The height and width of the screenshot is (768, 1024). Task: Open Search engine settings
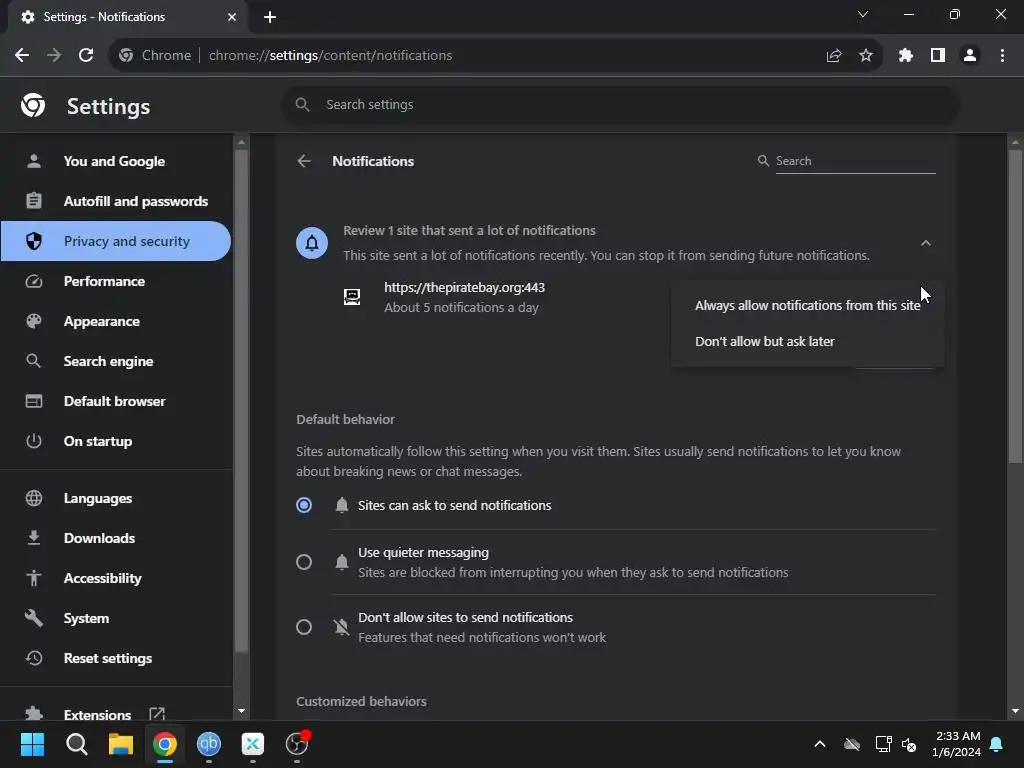tap(116, 361)
